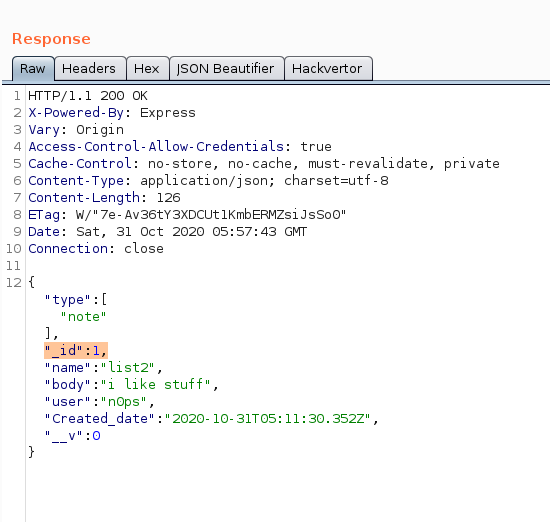Click the Access-Control-Allow-Credentials header name
Screen dimensions: 550x522
[x=156, y=147]
